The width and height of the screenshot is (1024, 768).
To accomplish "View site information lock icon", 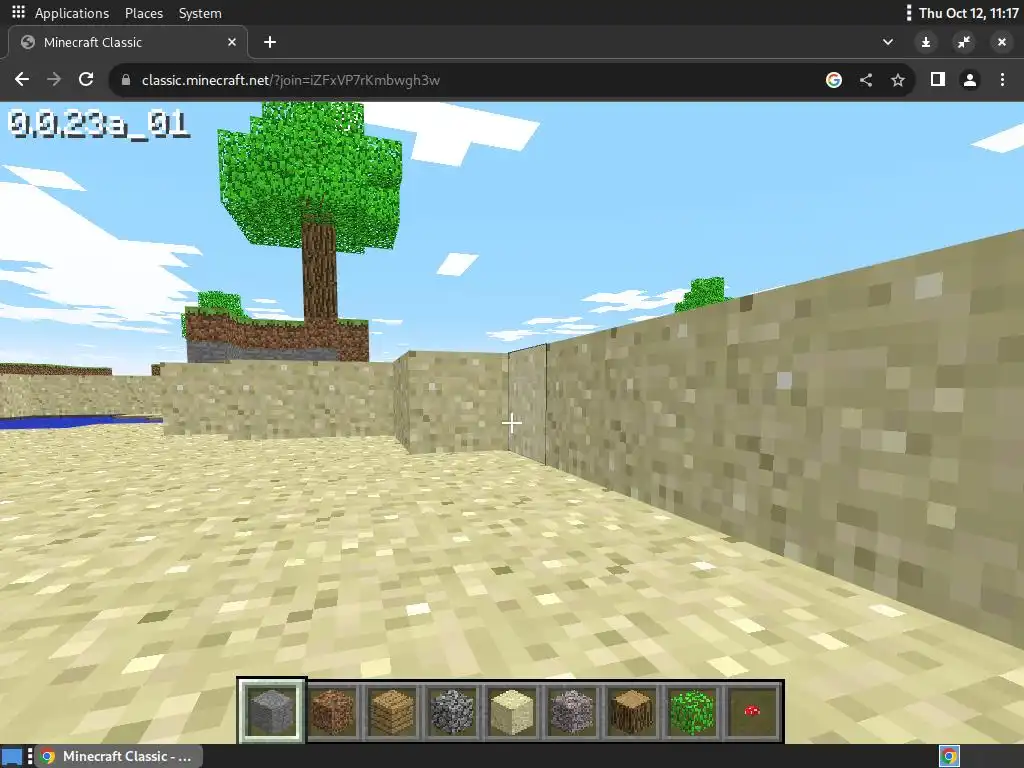I will tap(126, 80).
